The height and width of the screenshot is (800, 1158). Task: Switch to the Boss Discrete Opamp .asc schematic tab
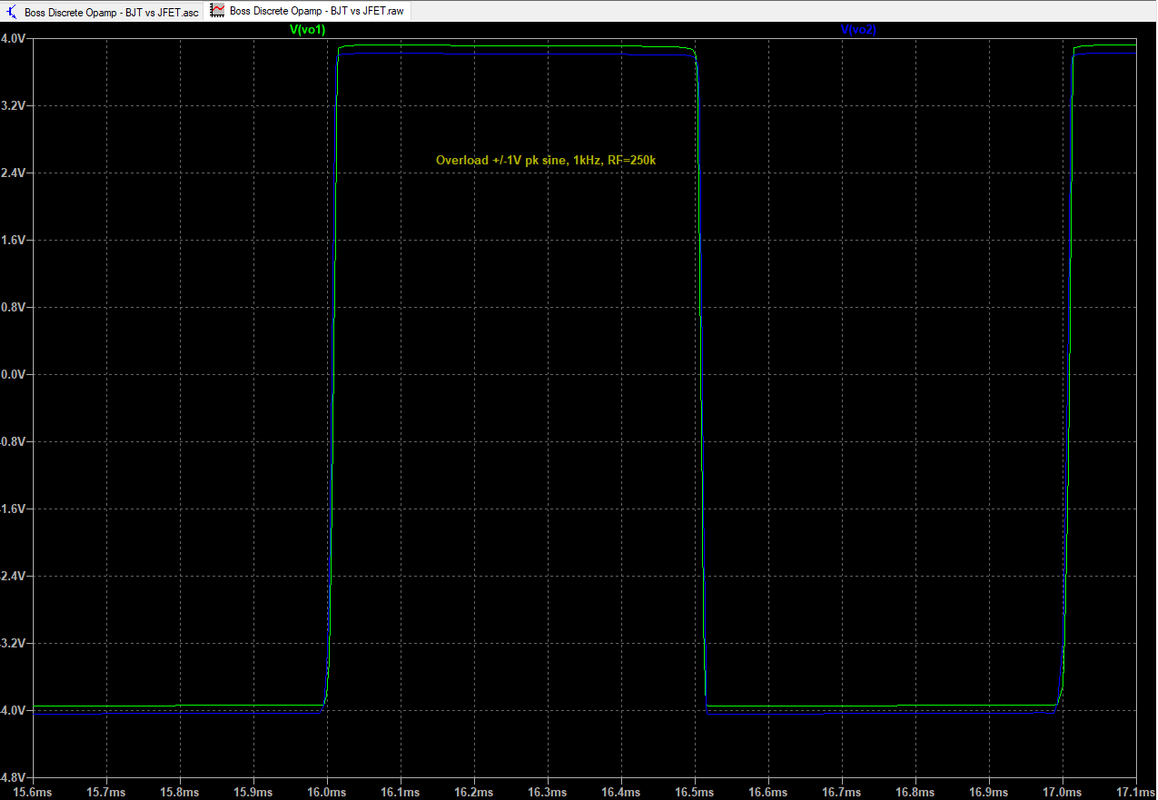coord(102,12)
